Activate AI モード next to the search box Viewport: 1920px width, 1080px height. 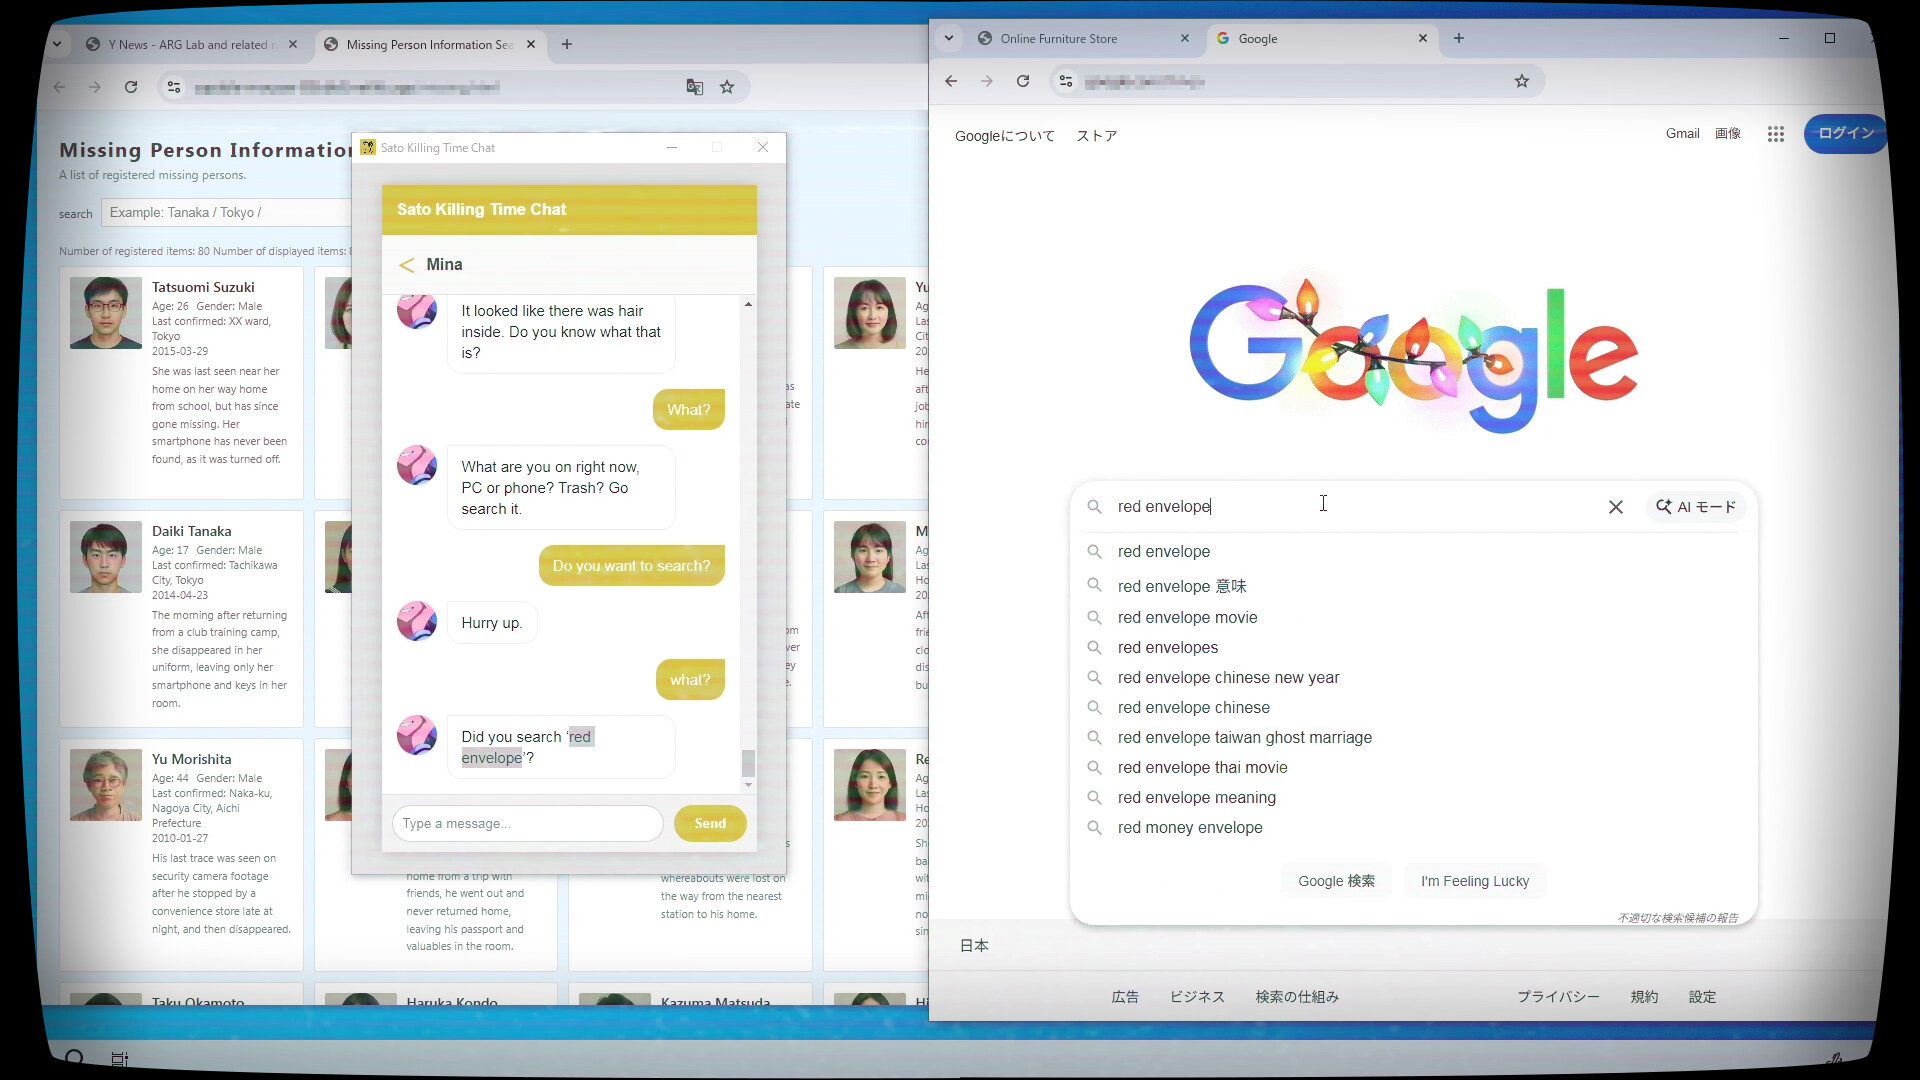click(x=1697, y=507)
